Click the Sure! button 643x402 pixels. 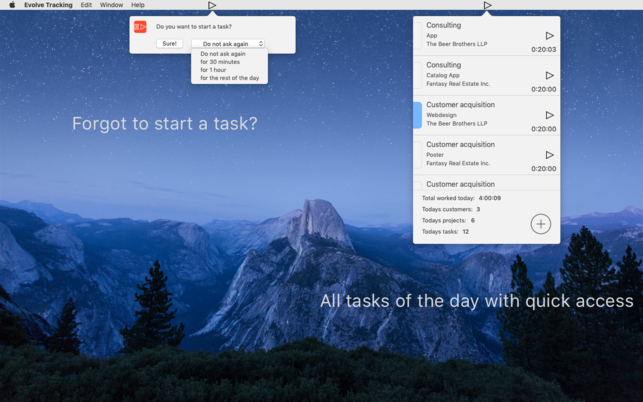pos(169,43)
